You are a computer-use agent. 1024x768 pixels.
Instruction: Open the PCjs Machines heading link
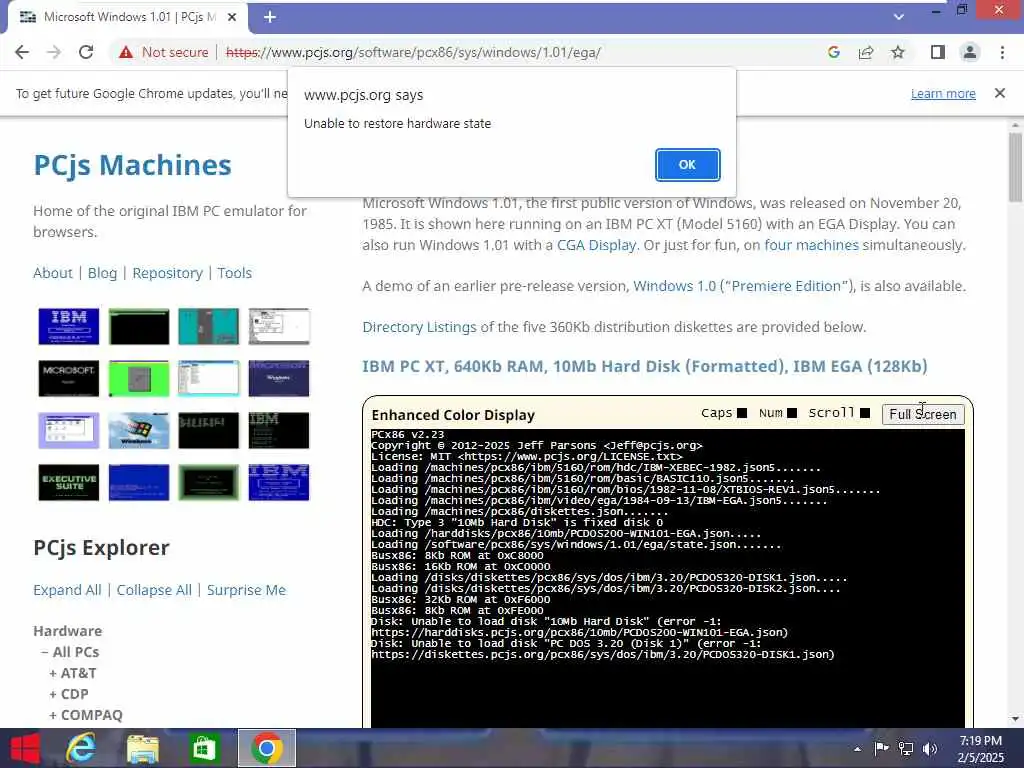pos(133,165)
